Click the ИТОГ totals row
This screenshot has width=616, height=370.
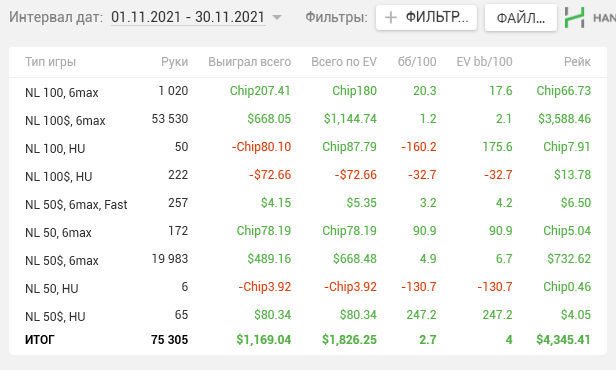308,340
